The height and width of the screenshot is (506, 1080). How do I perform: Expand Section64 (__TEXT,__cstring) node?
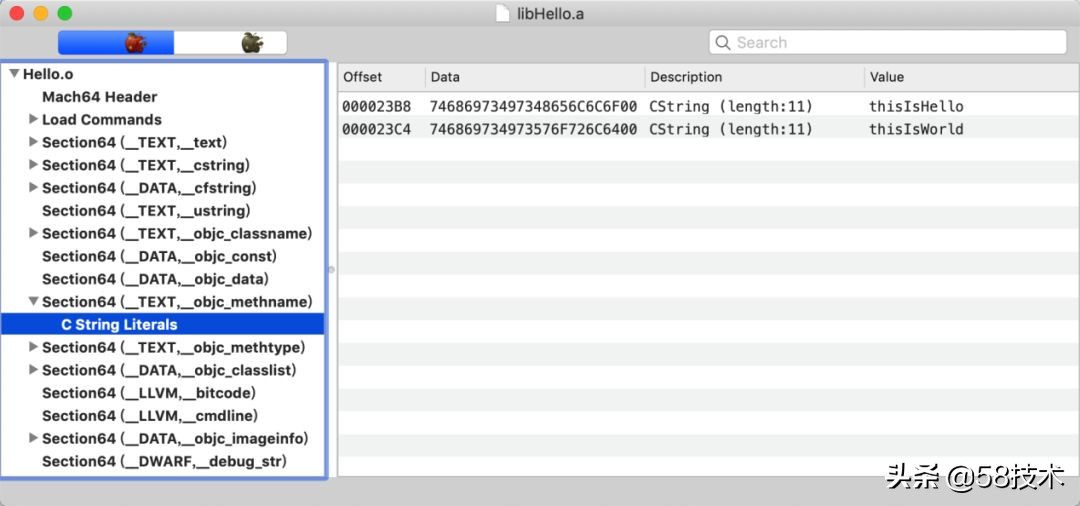pos(33,165)
